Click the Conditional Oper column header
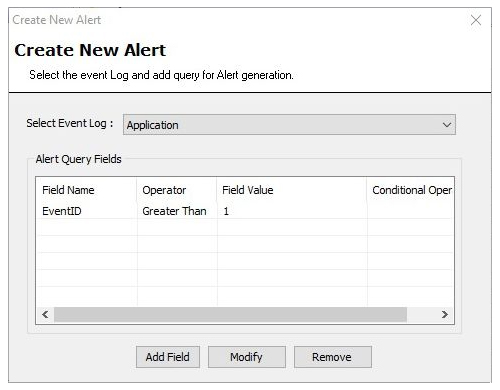 (410, 190)
